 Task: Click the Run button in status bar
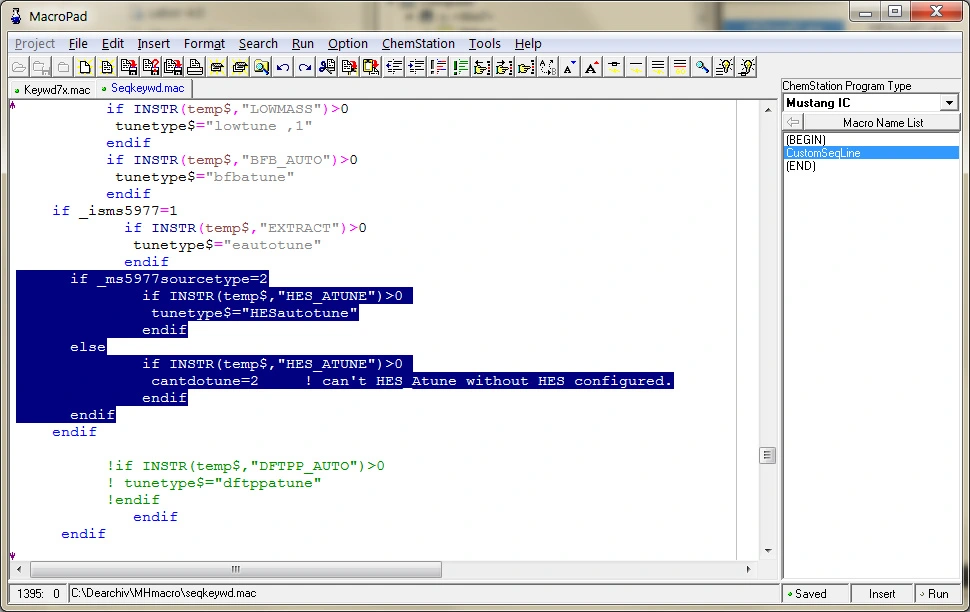(x=938, y=594)
